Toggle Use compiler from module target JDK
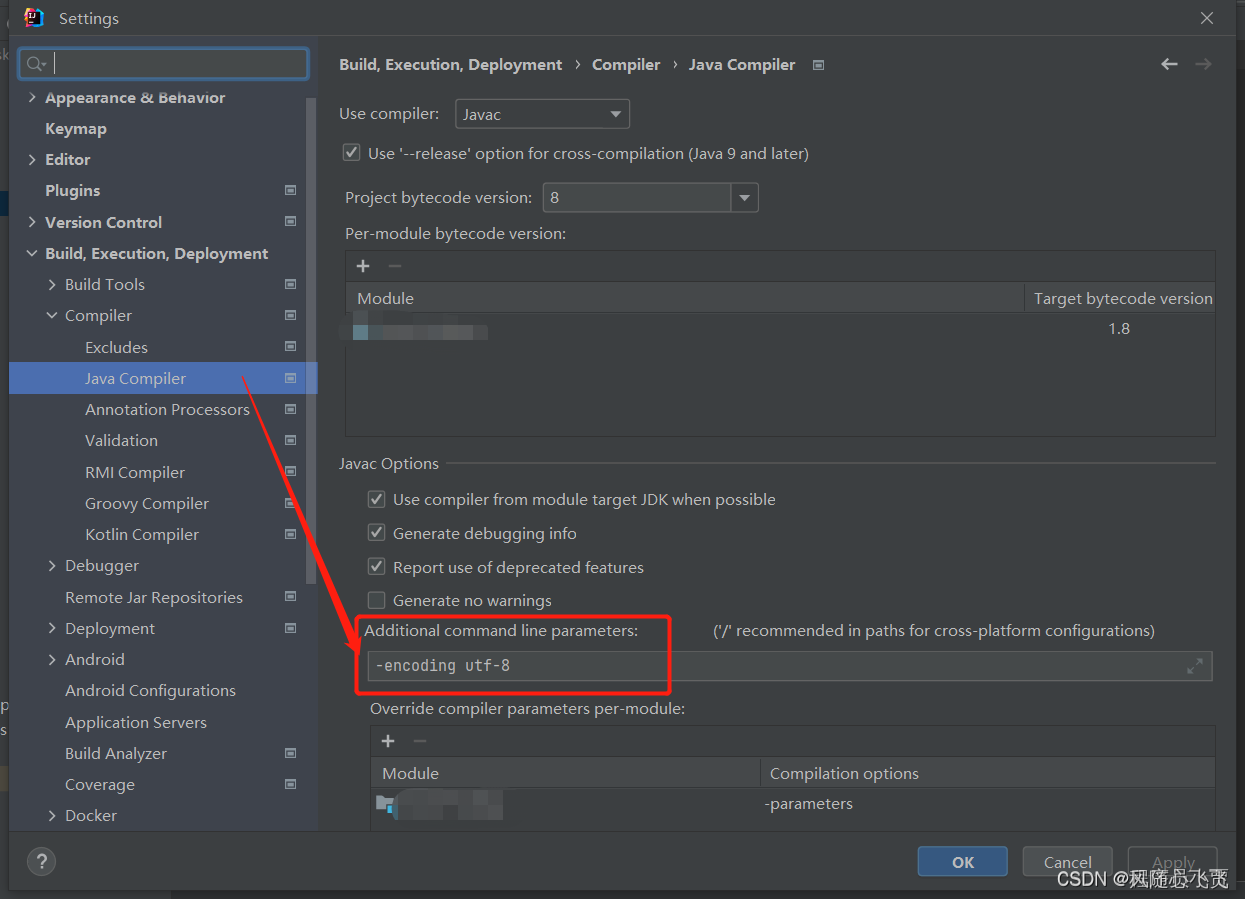This screenshot has height=899, width=1245. point(376,499)
